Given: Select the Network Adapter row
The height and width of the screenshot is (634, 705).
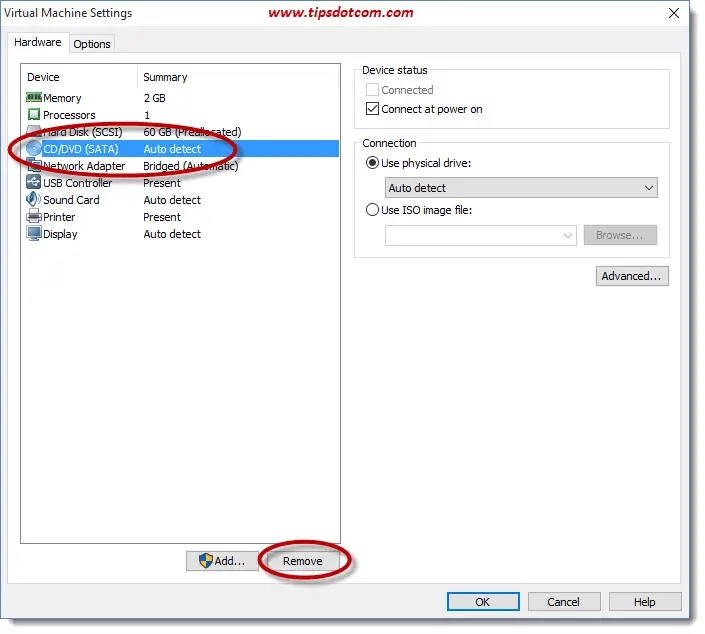Looking at the screenshot, I should (x=181, y=166).
